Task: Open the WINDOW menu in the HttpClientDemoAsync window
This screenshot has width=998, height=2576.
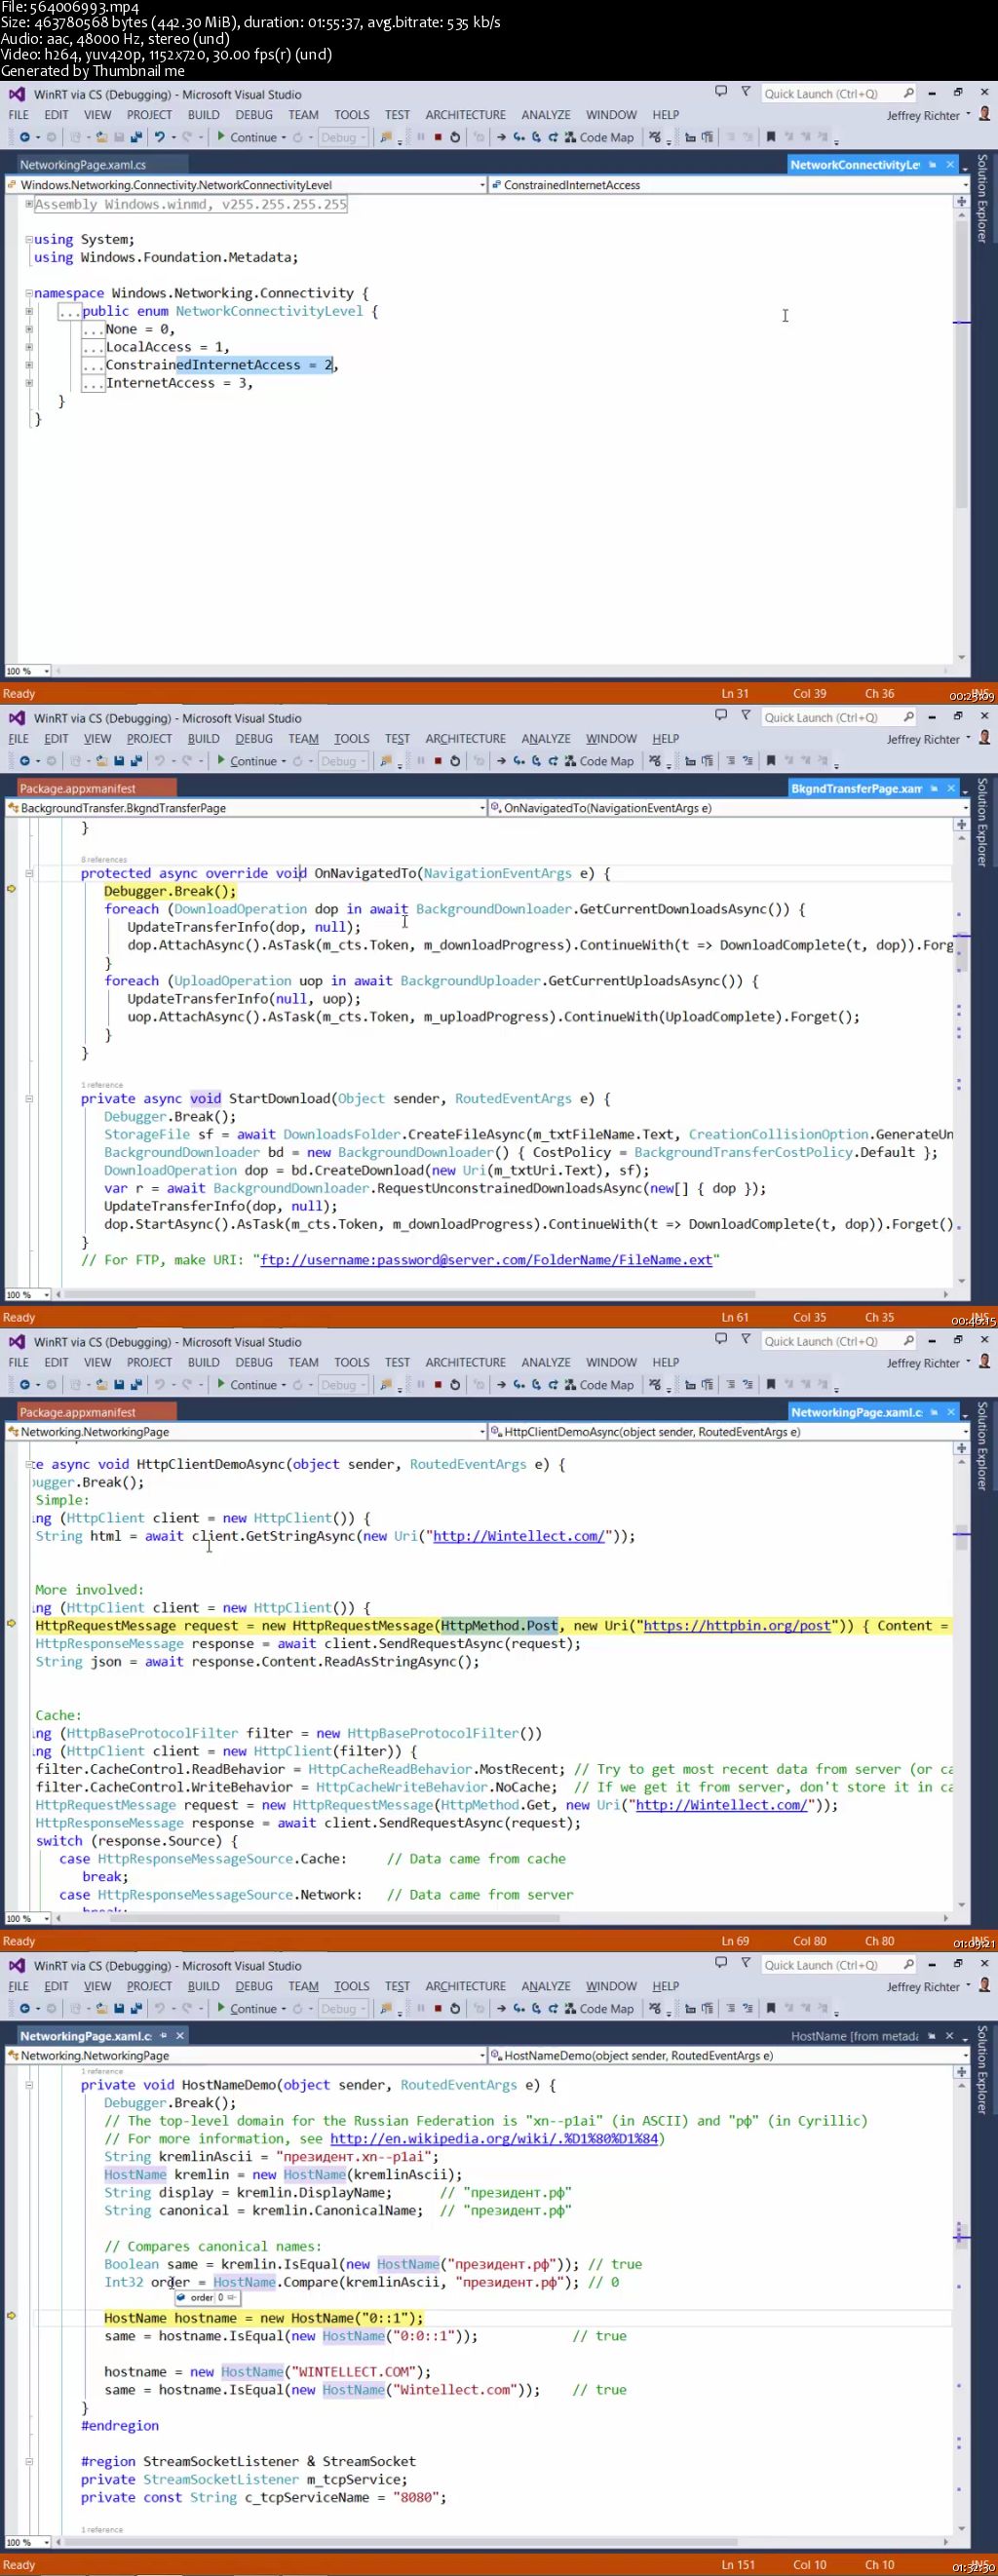Action: point(611,1363)
